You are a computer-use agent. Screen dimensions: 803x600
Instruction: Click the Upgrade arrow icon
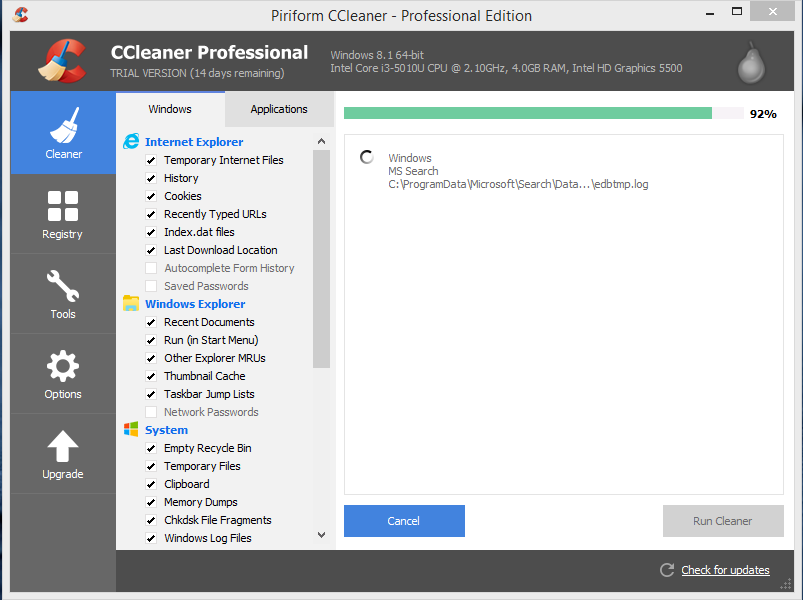63,446
